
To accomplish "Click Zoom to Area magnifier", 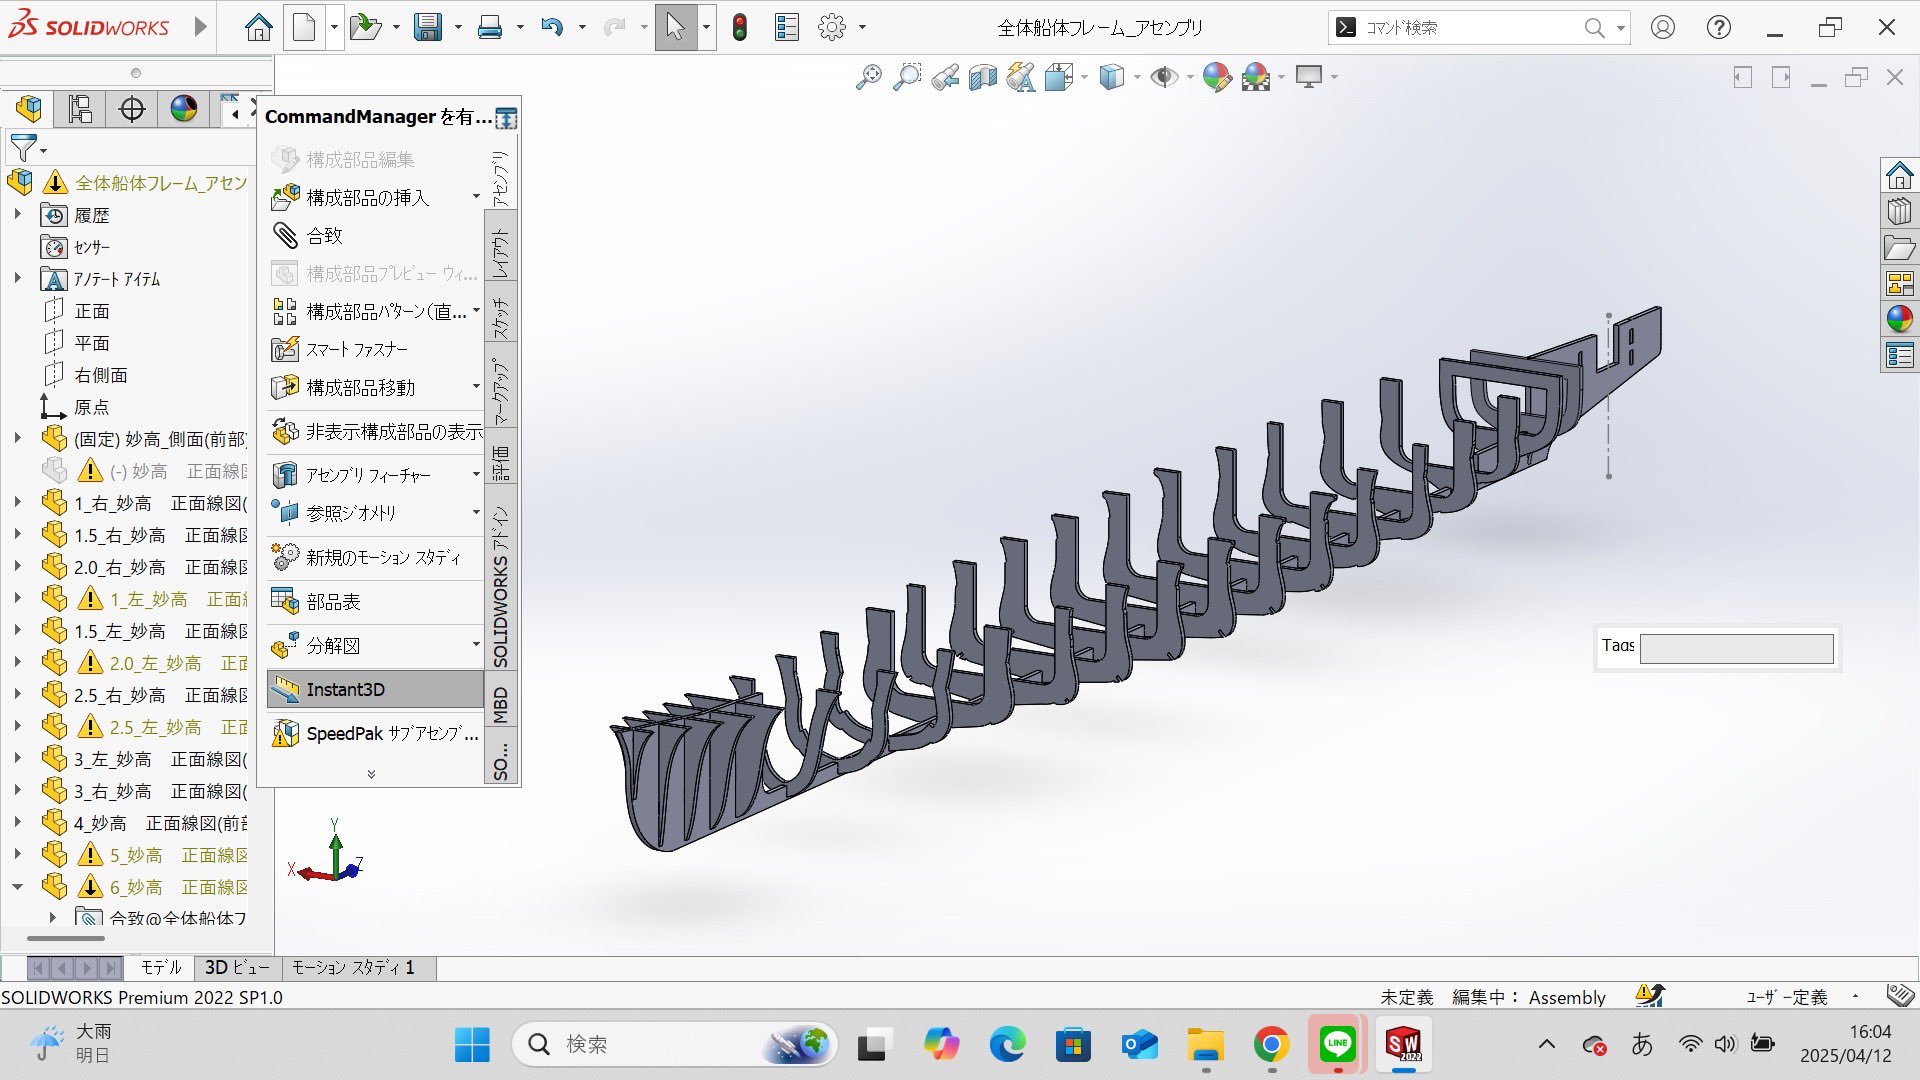I will click(907, 77).
